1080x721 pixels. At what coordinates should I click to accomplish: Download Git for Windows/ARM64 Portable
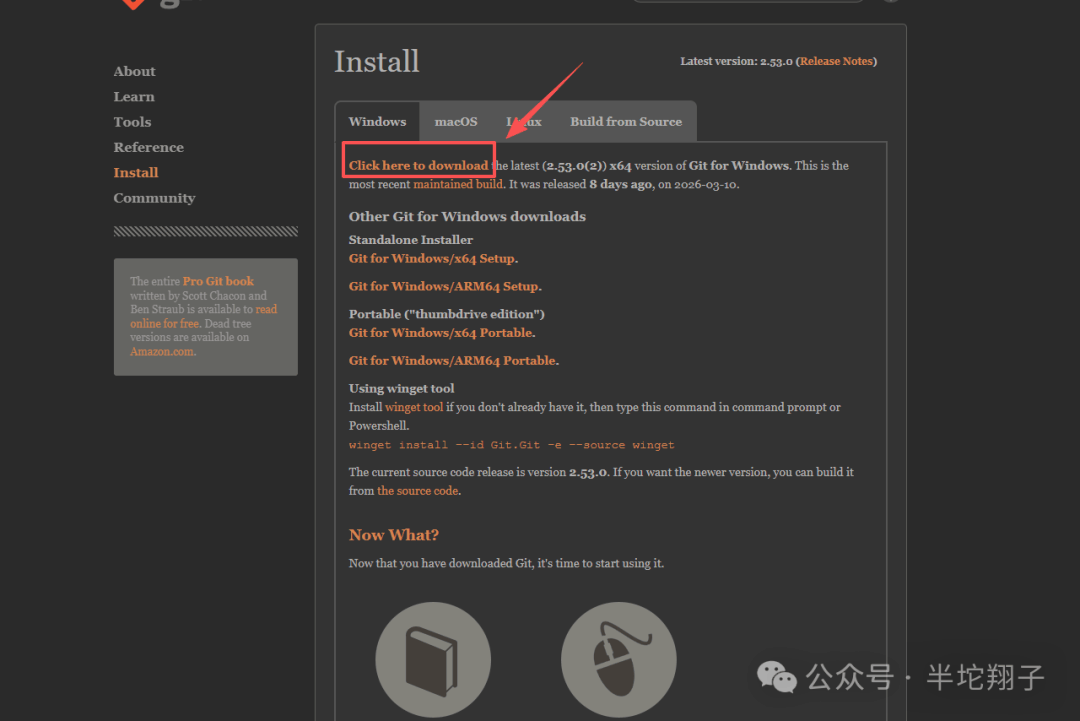(x=453, y=361)
